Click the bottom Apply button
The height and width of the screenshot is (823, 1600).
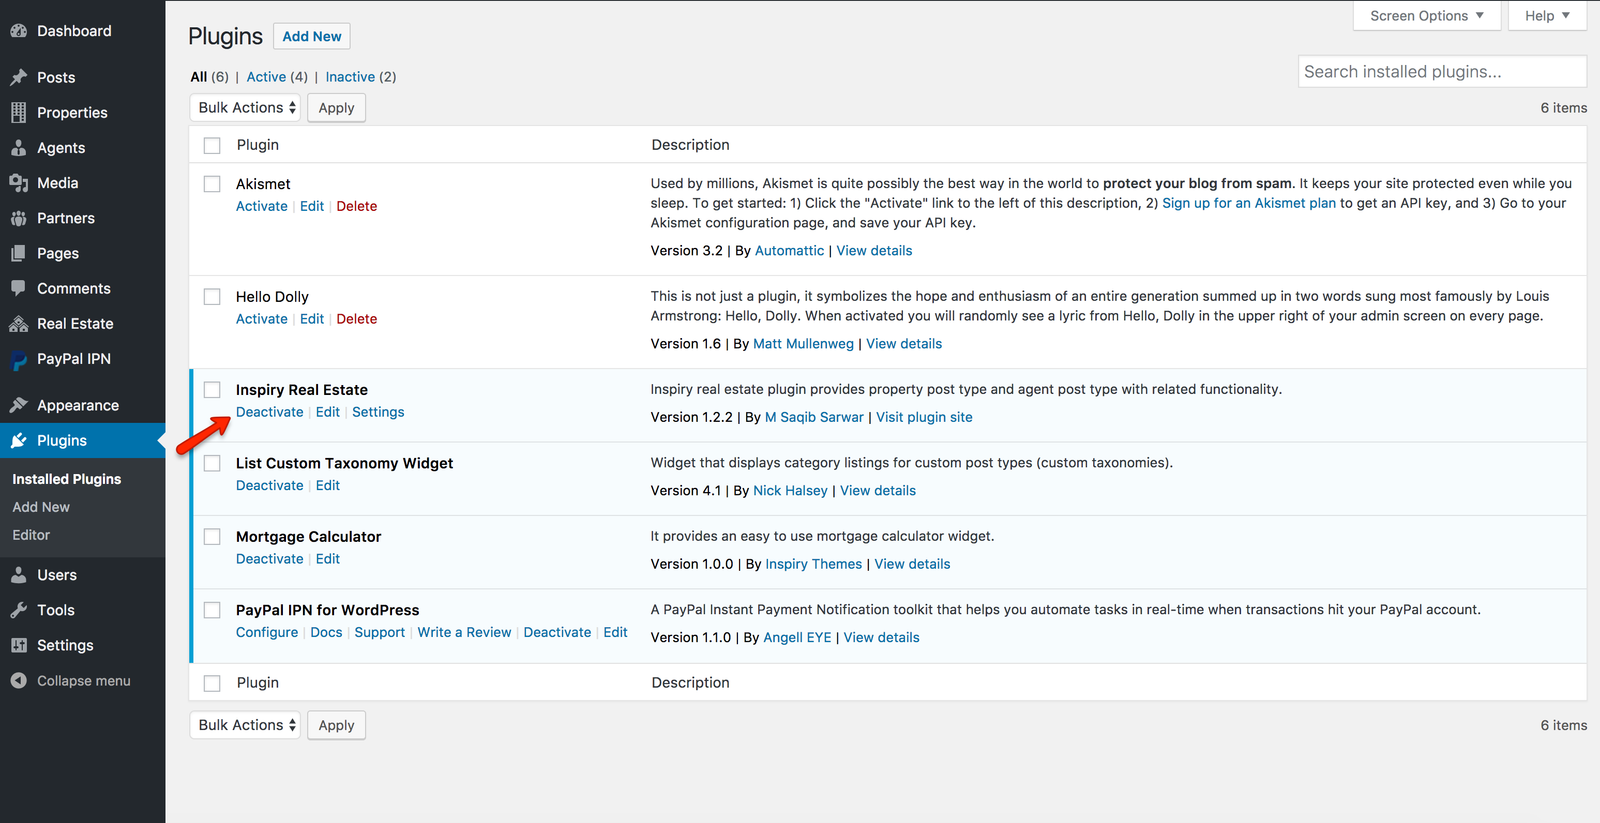point(336,725)
